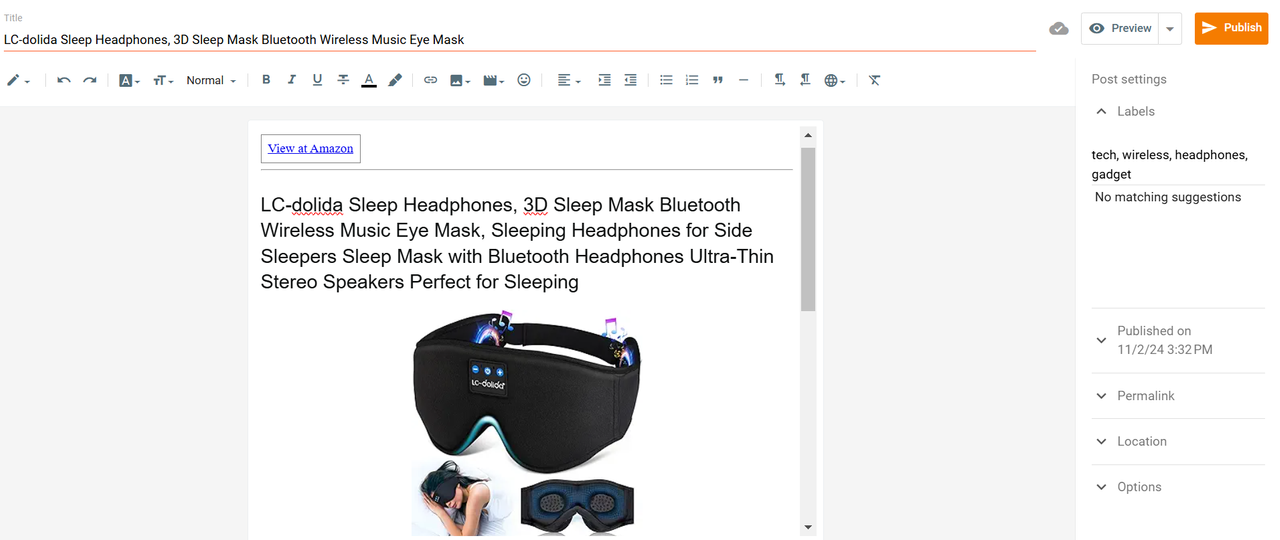The height and width of the screenshot is (540, 1280).
Task: Publish the post
Action: [1231, 28]
